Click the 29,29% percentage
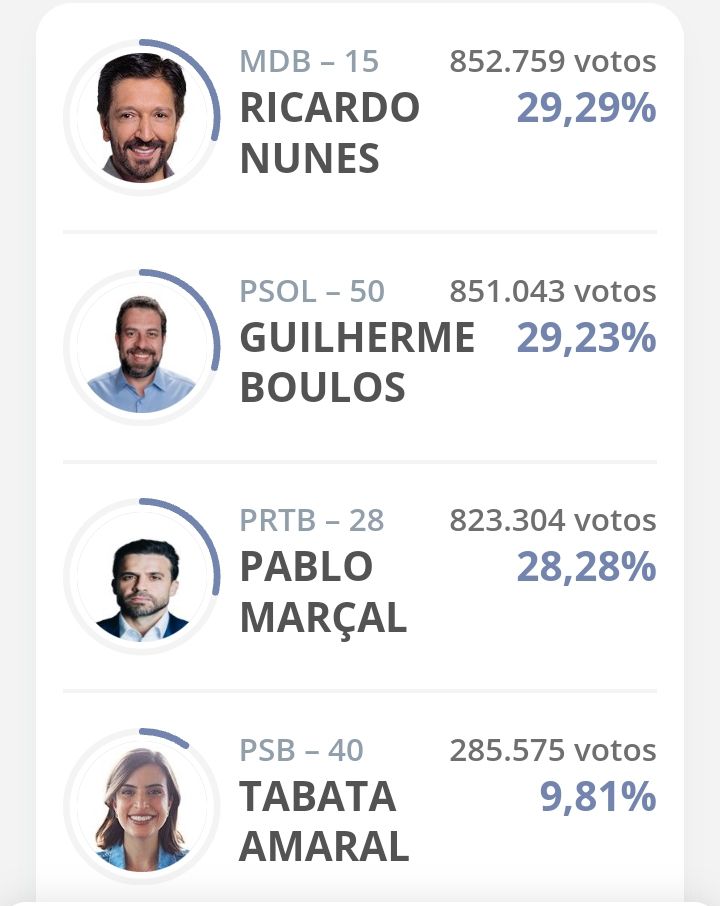 click(x=586, y=108)
